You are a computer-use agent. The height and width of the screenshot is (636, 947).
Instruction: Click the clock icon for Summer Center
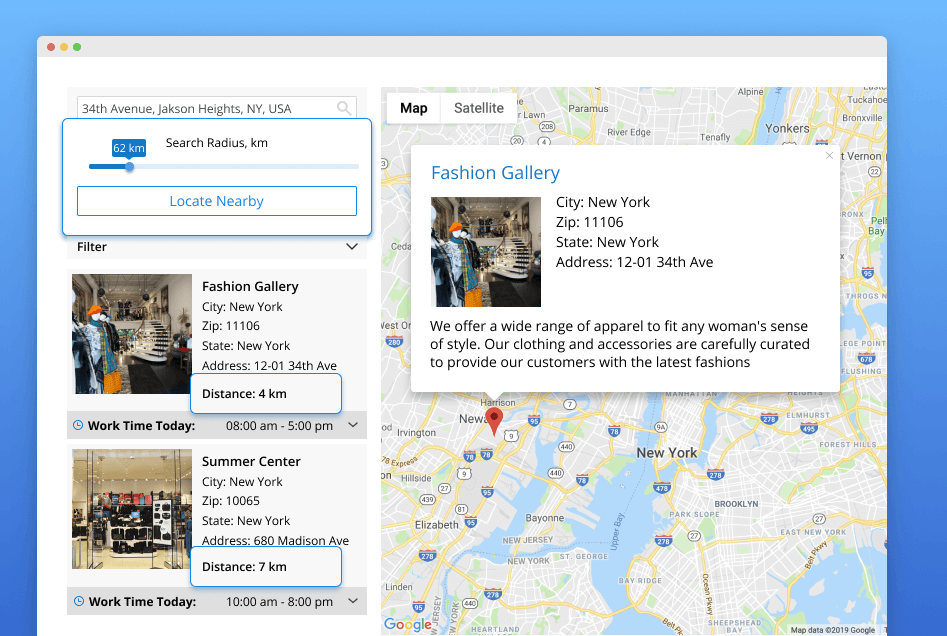[78, 601]
